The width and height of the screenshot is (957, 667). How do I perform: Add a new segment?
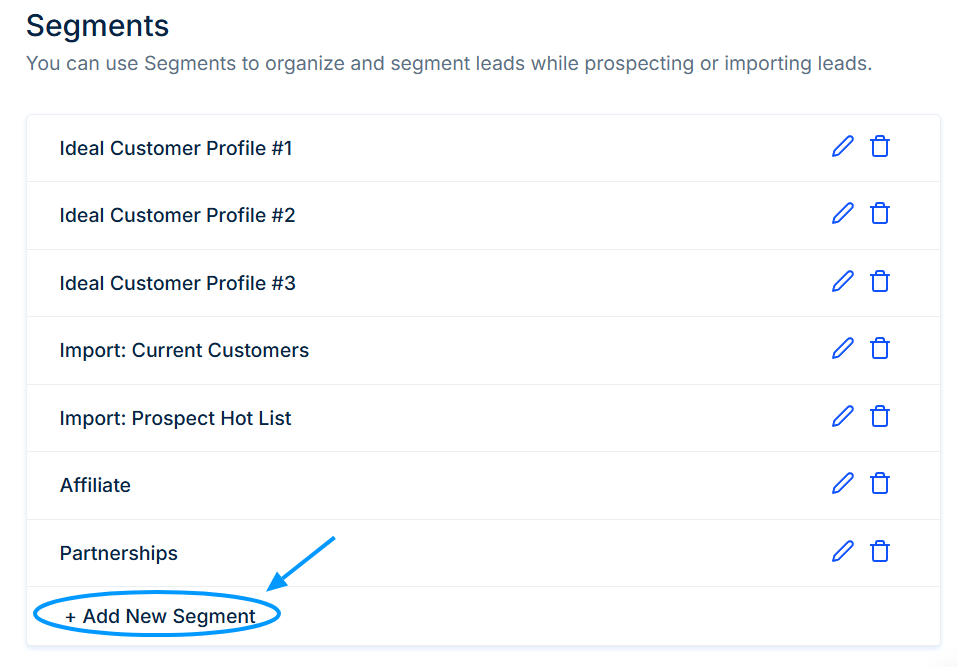pyautogui.click(x=160, y=616)
